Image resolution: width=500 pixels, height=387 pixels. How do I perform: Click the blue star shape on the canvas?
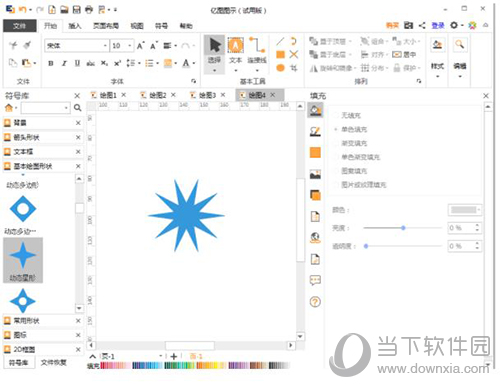[186, 215]
